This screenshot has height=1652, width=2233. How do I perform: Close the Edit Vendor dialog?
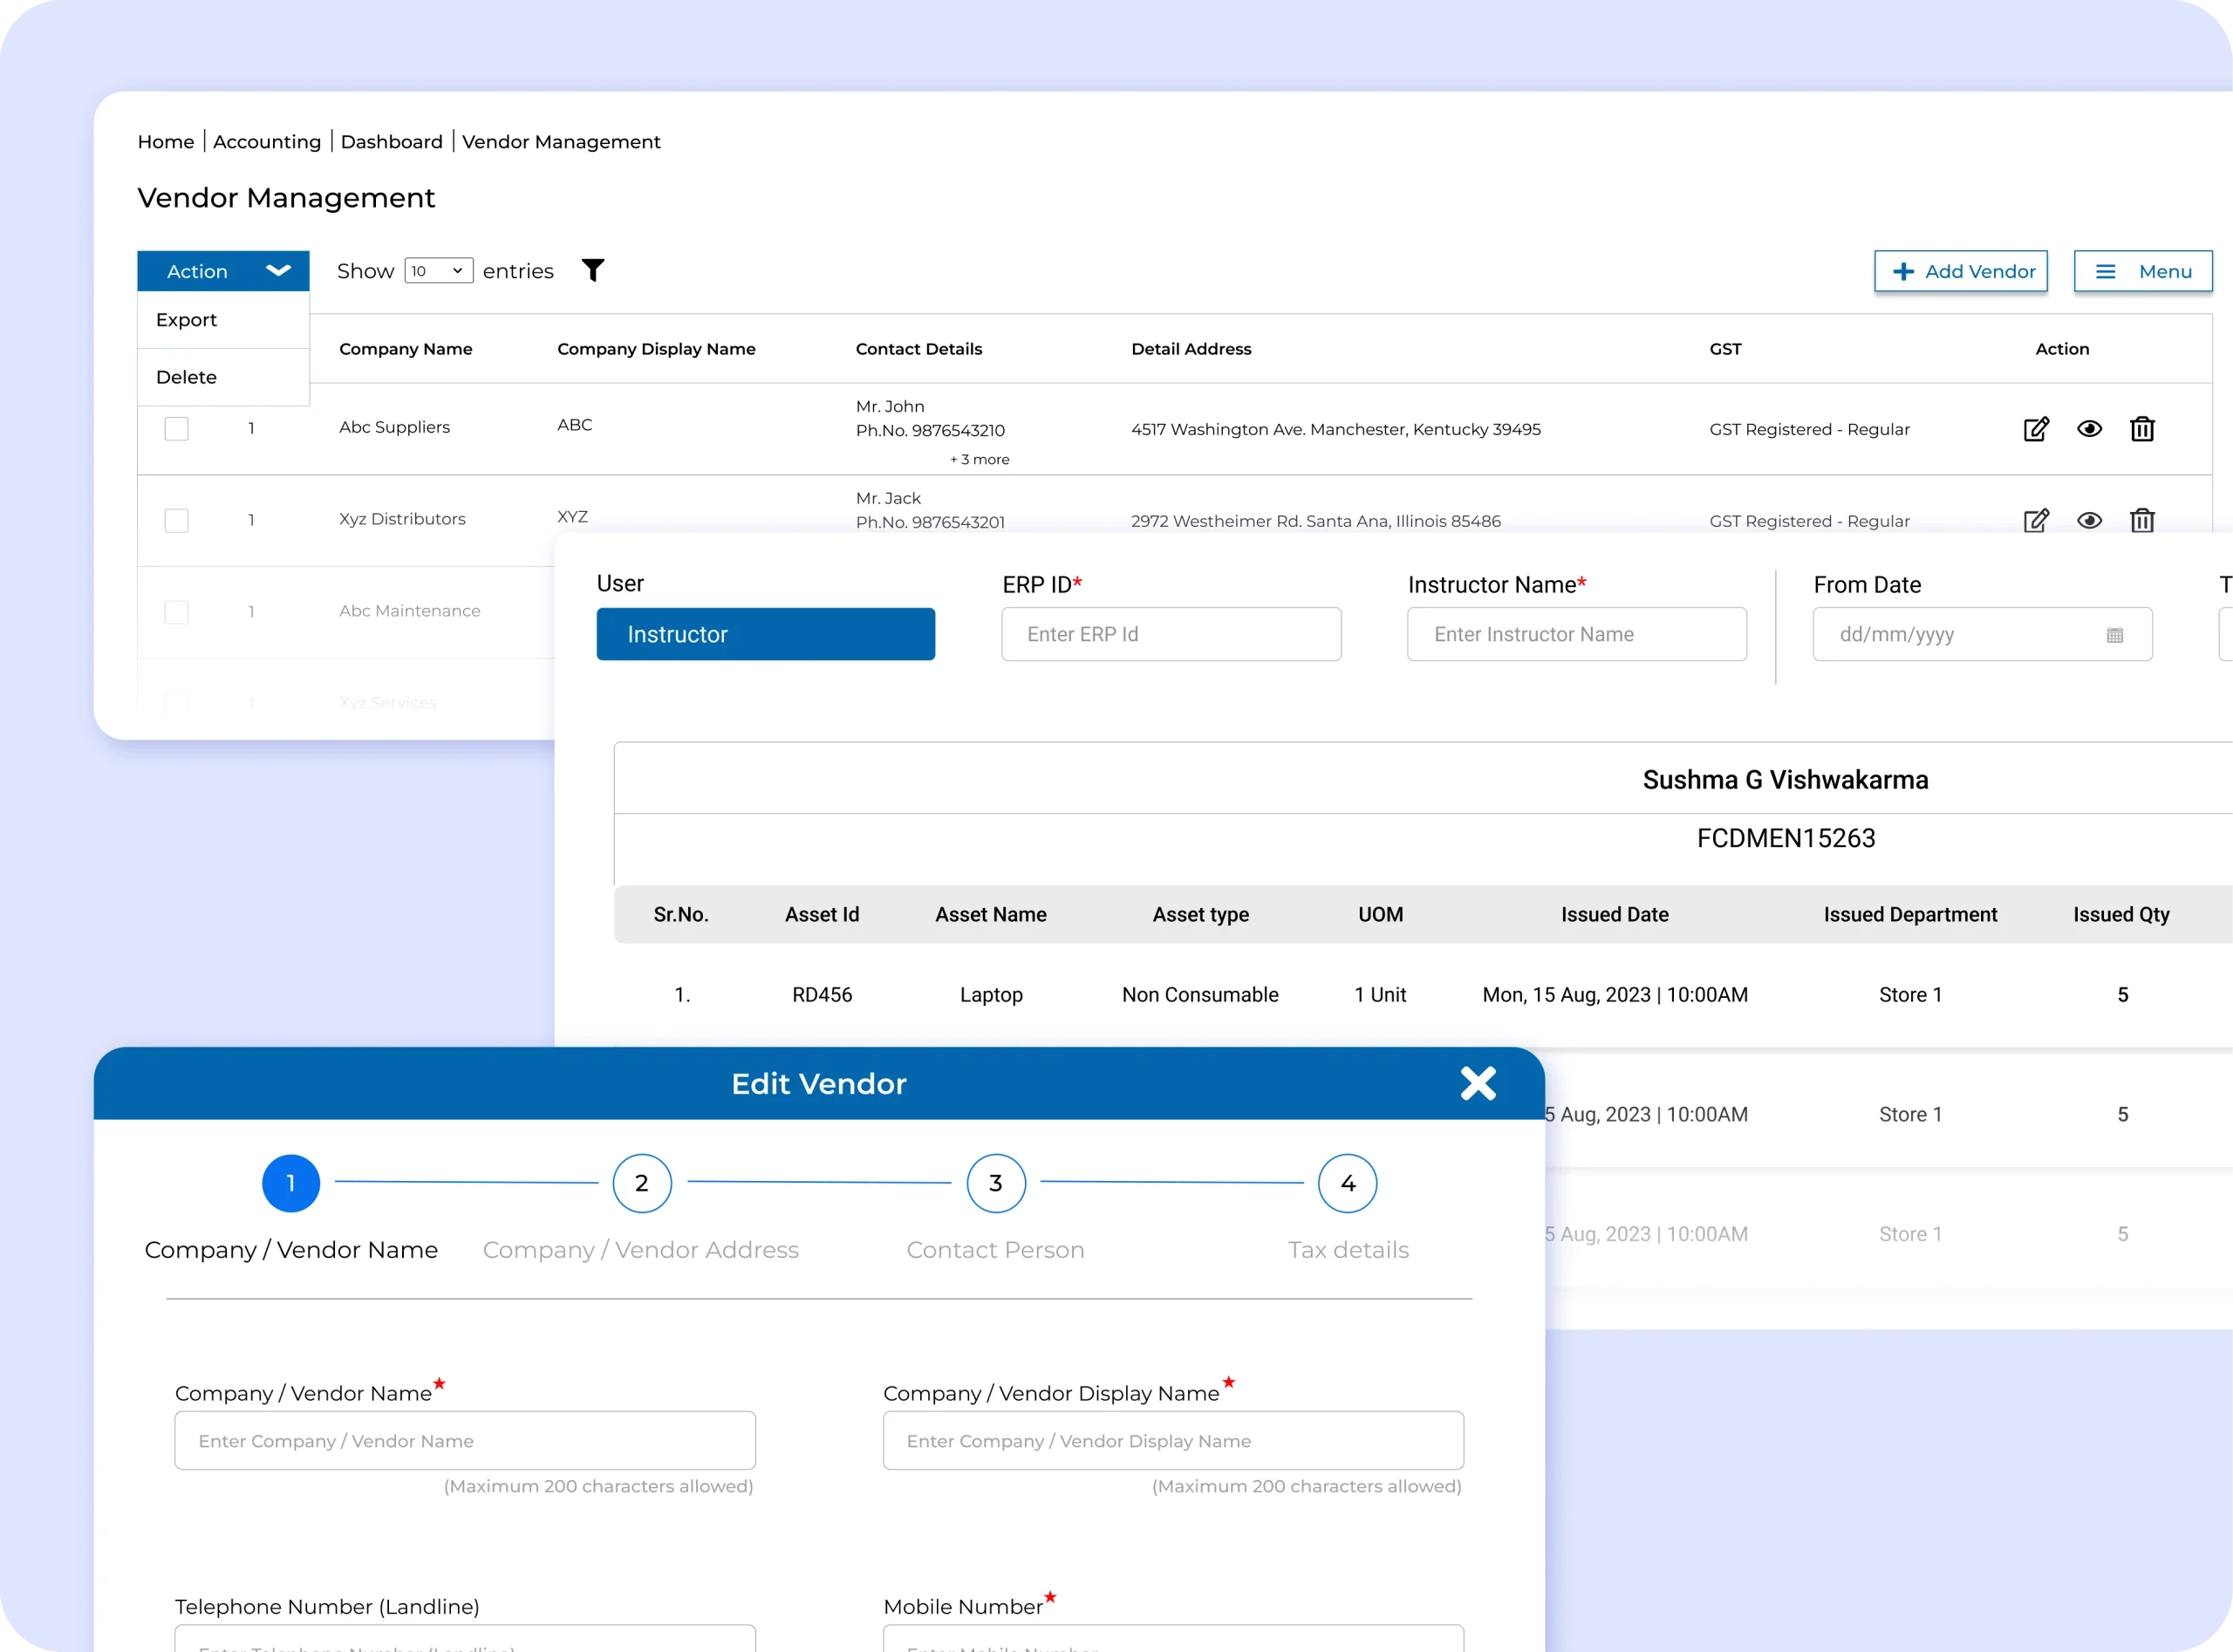(x=1477, y=1083)
